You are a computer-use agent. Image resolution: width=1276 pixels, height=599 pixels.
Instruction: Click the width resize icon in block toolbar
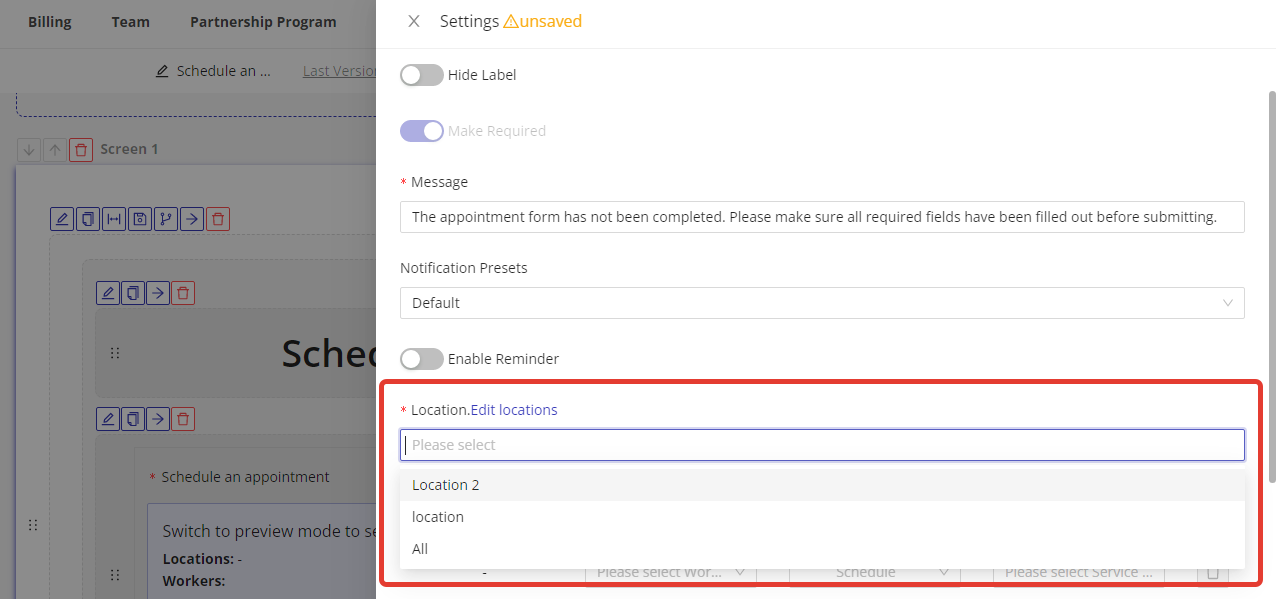point(114,219)
